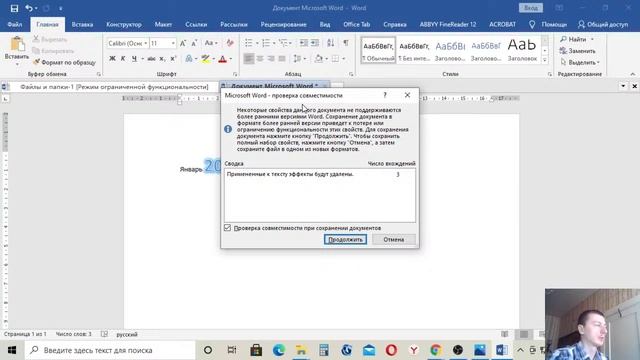
Task: Select the Без интервала style
Action: tap(414, 51)
